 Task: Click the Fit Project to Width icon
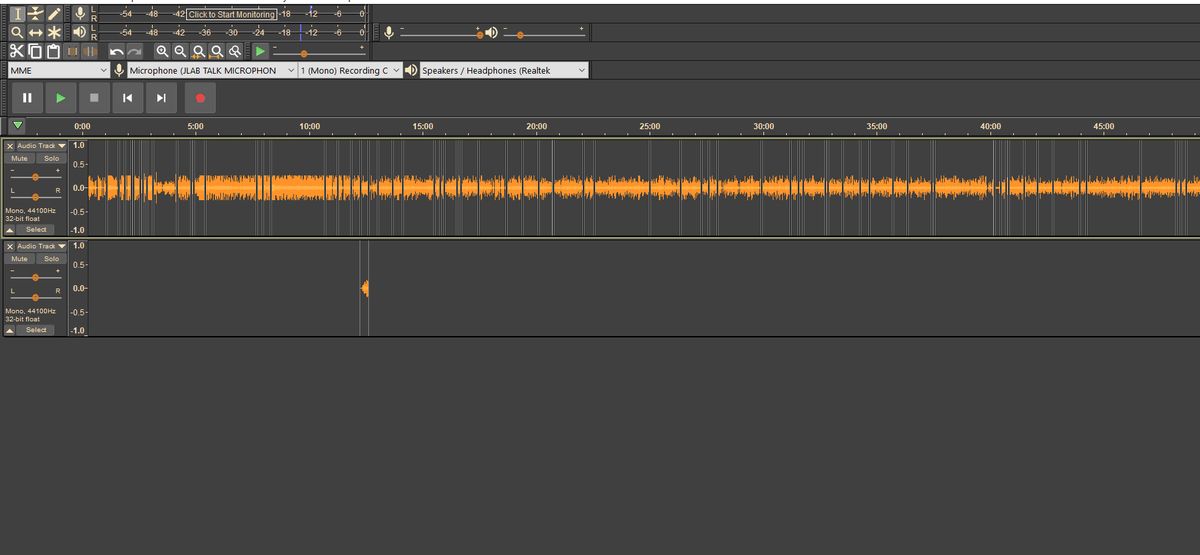click(x=216, y=51)
